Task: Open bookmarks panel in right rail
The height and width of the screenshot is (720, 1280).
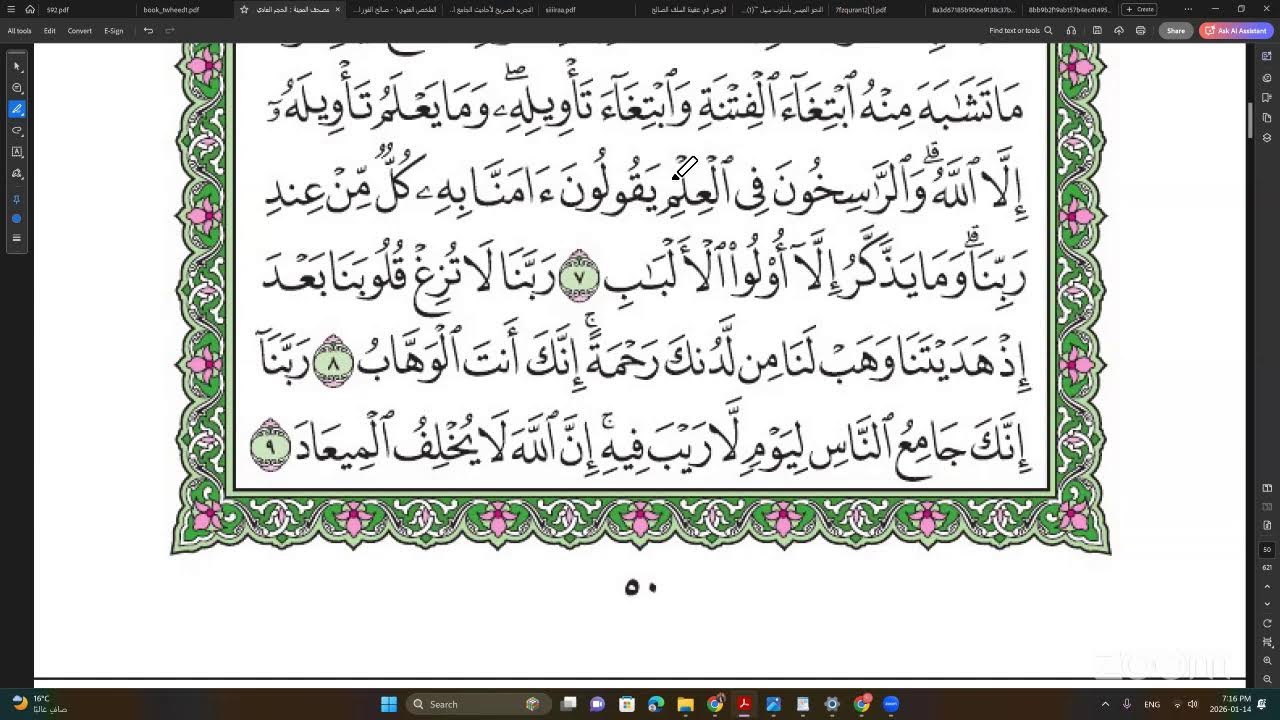Action: [1267, 98]
